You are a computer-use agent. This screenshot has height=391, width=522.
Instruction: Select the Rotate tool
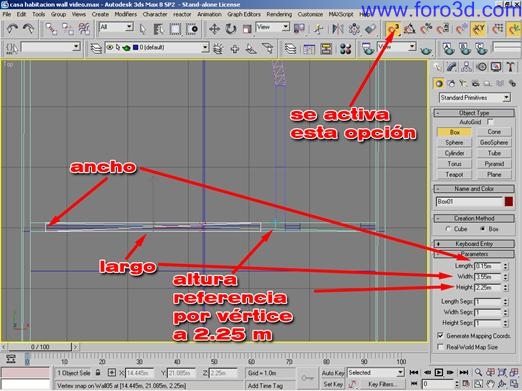pyautogui.click(x=231, y=29)
